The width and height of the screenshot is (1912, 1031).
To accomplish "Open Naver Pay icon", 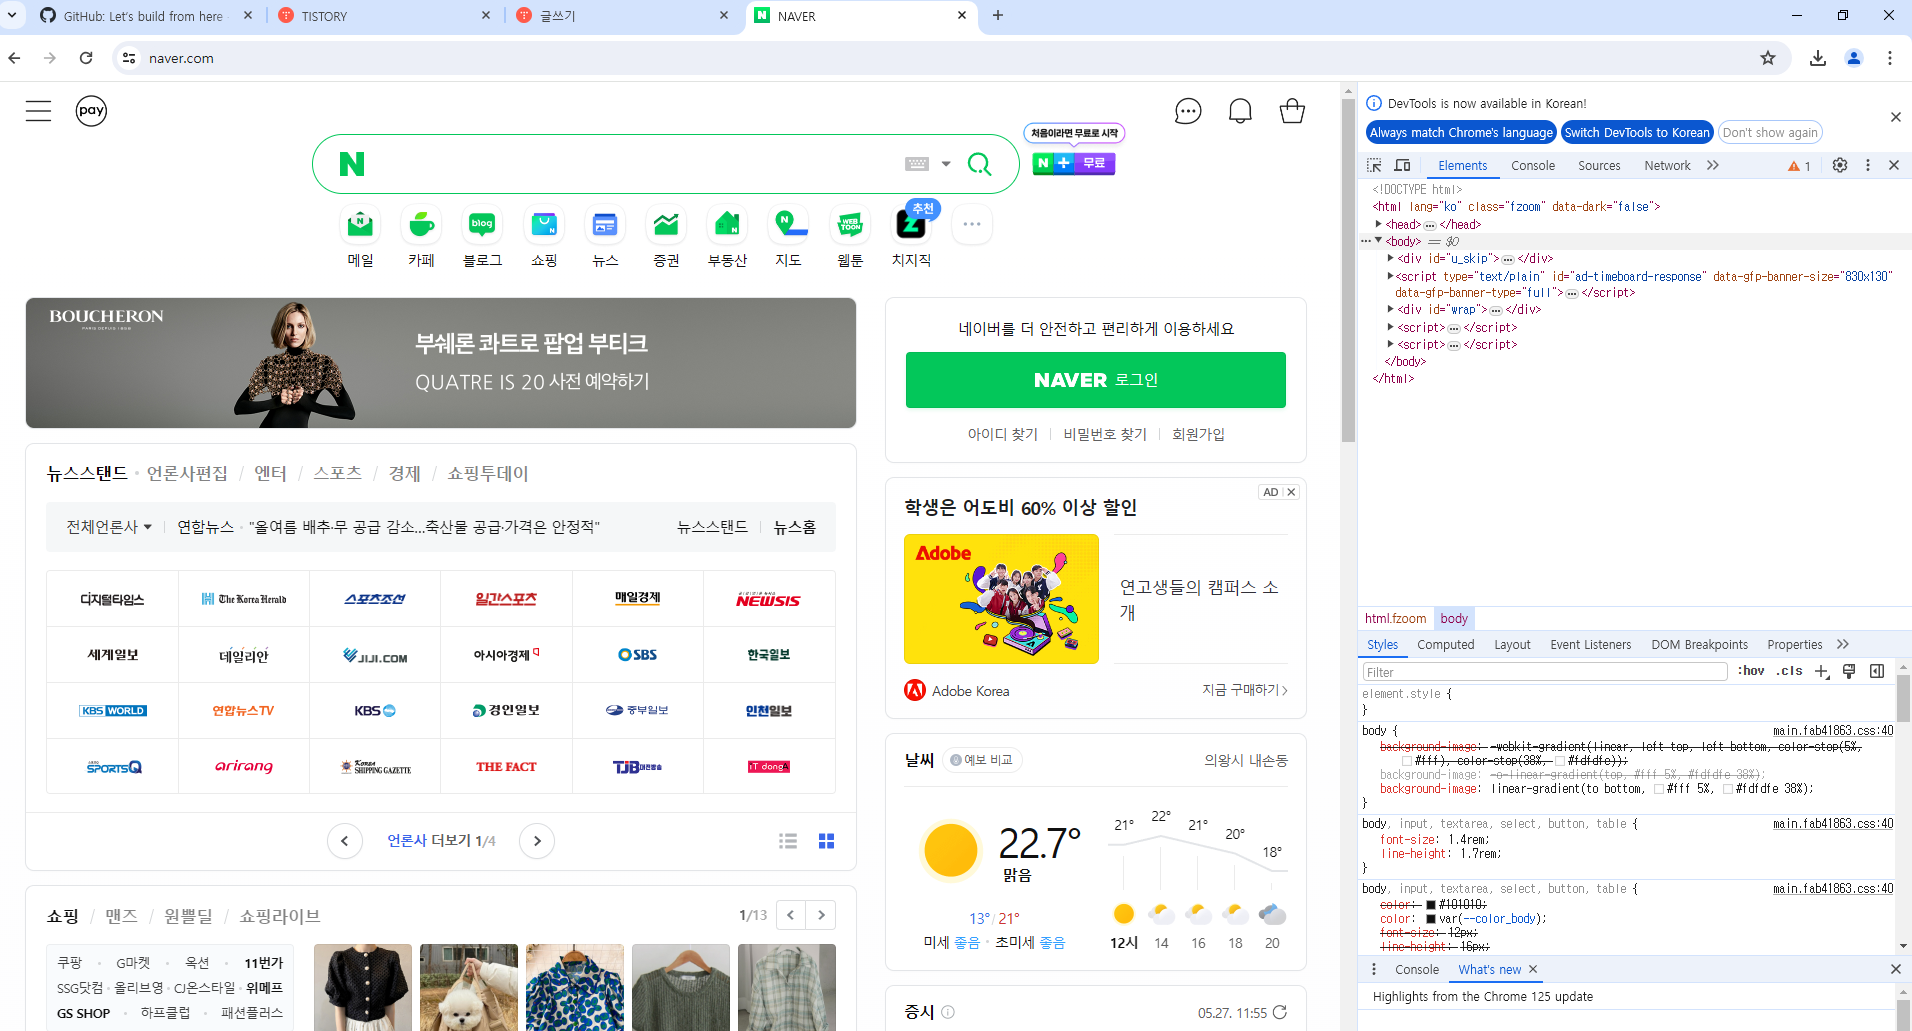I will 91,111.
